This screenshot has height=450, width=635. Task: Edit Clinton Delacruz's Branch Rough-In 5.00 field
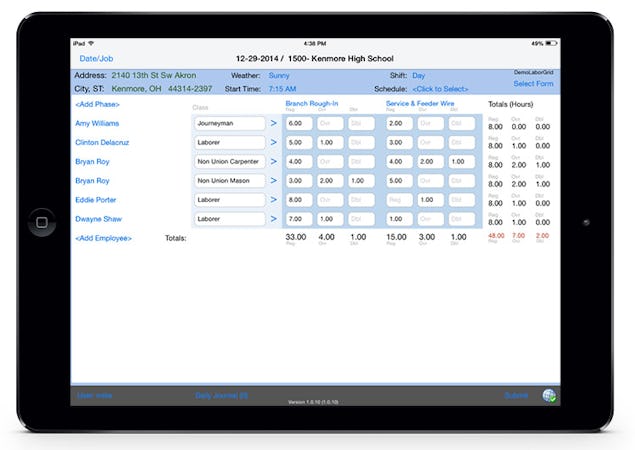point(299,142)
